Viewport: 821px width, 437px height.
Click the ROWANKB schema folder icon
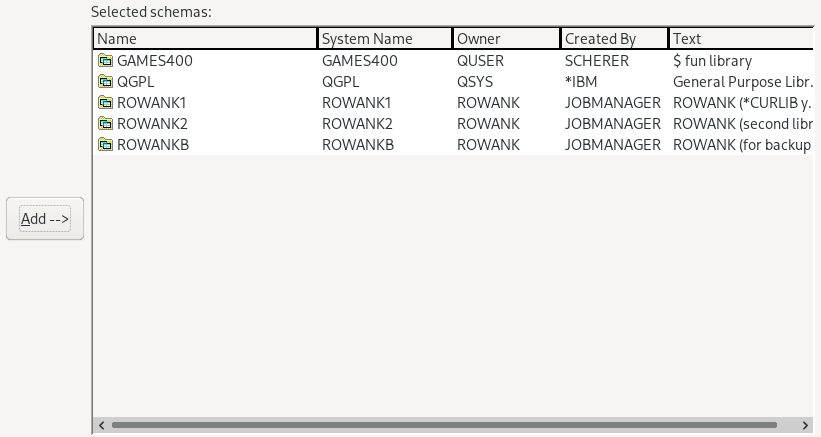pyautogui.click(x=105, y=145)
